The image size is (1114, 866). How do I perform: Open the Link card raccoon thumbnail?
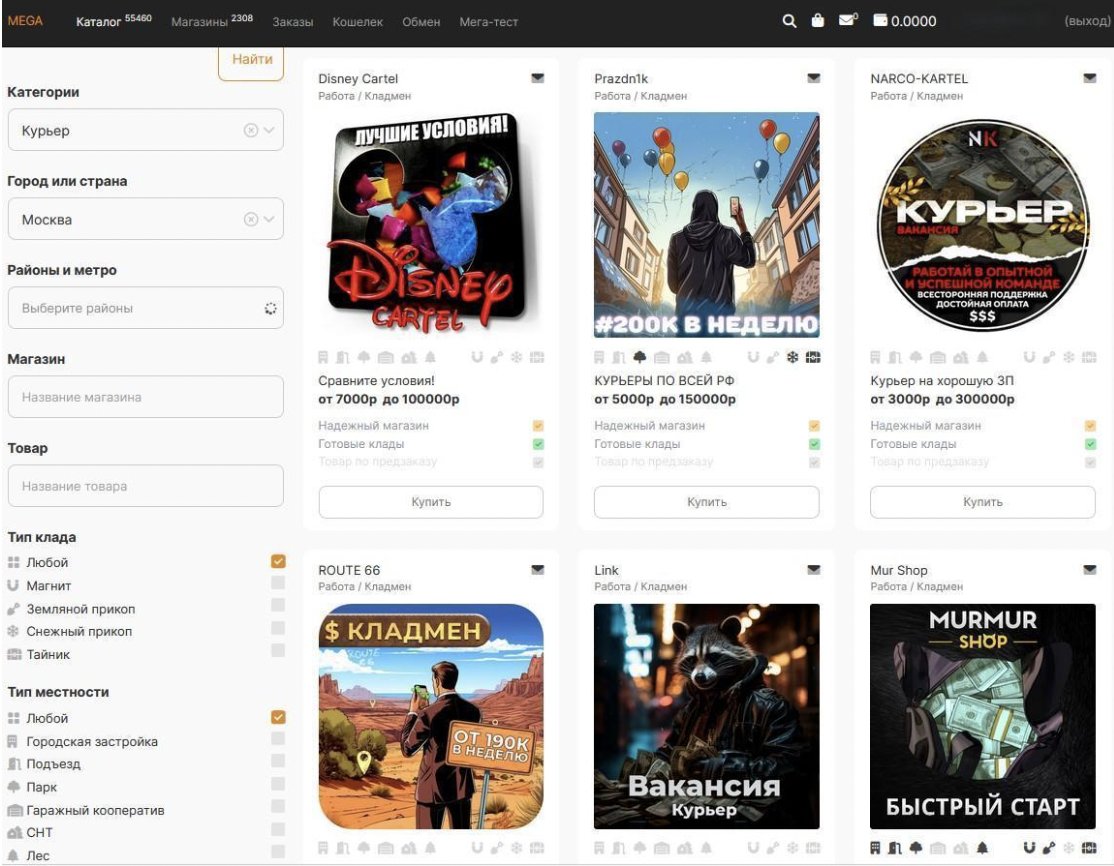coord(707,716)
